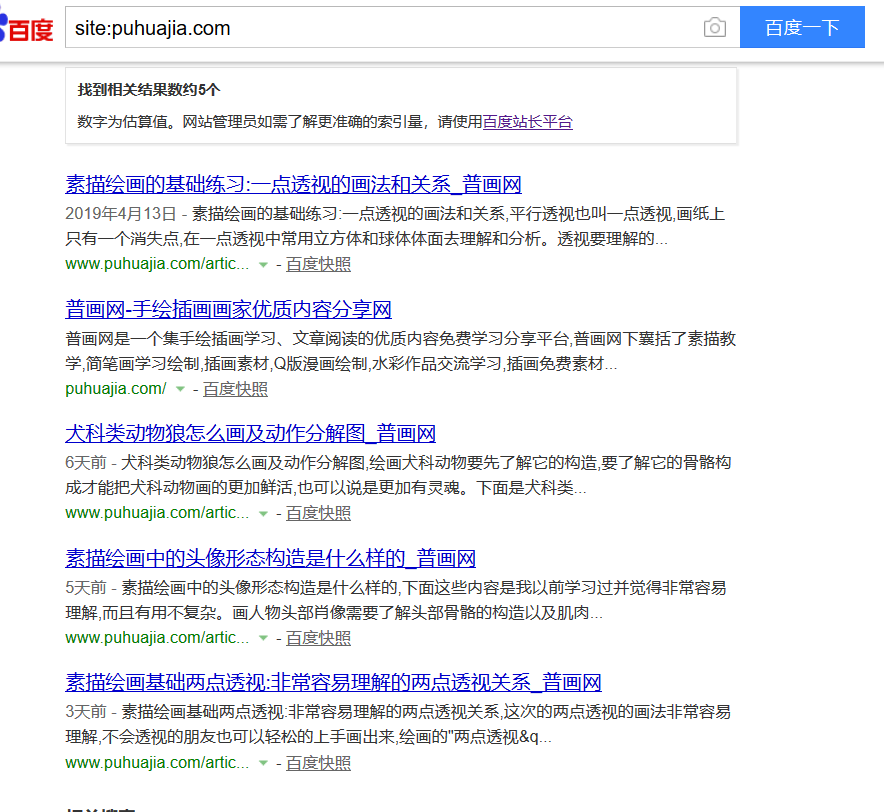Click green URL under 犬科类动物狼 result
This screenshot has height=812, width=884.
point(157,513)
